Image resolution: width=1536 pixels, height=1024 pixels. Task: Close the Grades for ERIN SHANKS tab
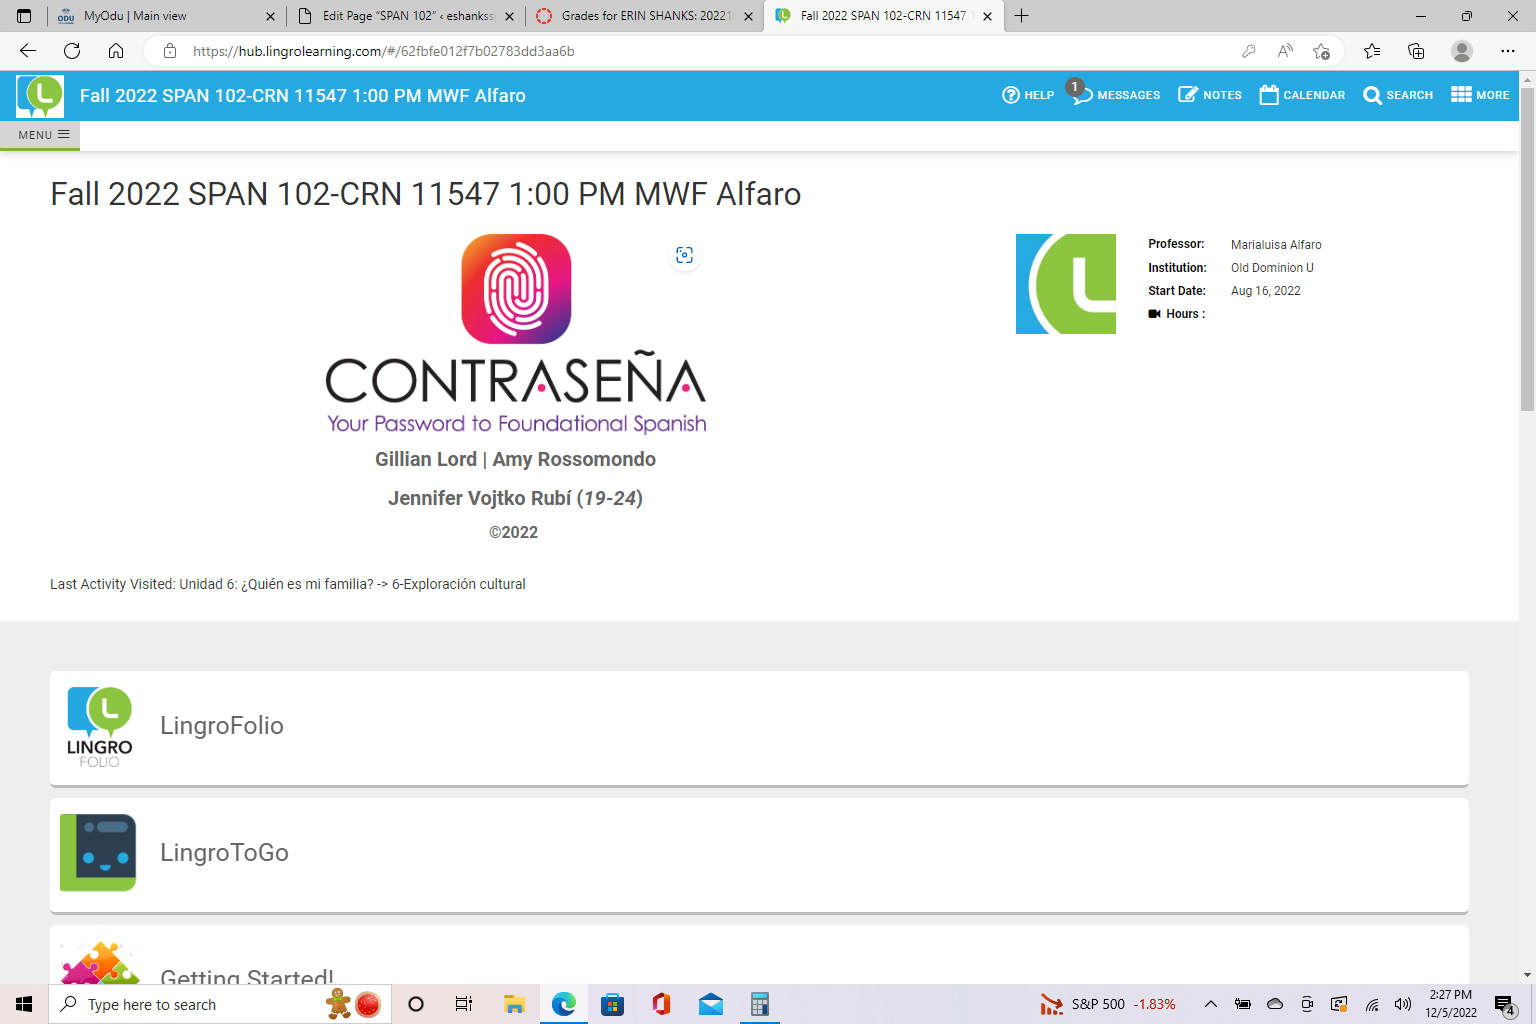(749, 16)
